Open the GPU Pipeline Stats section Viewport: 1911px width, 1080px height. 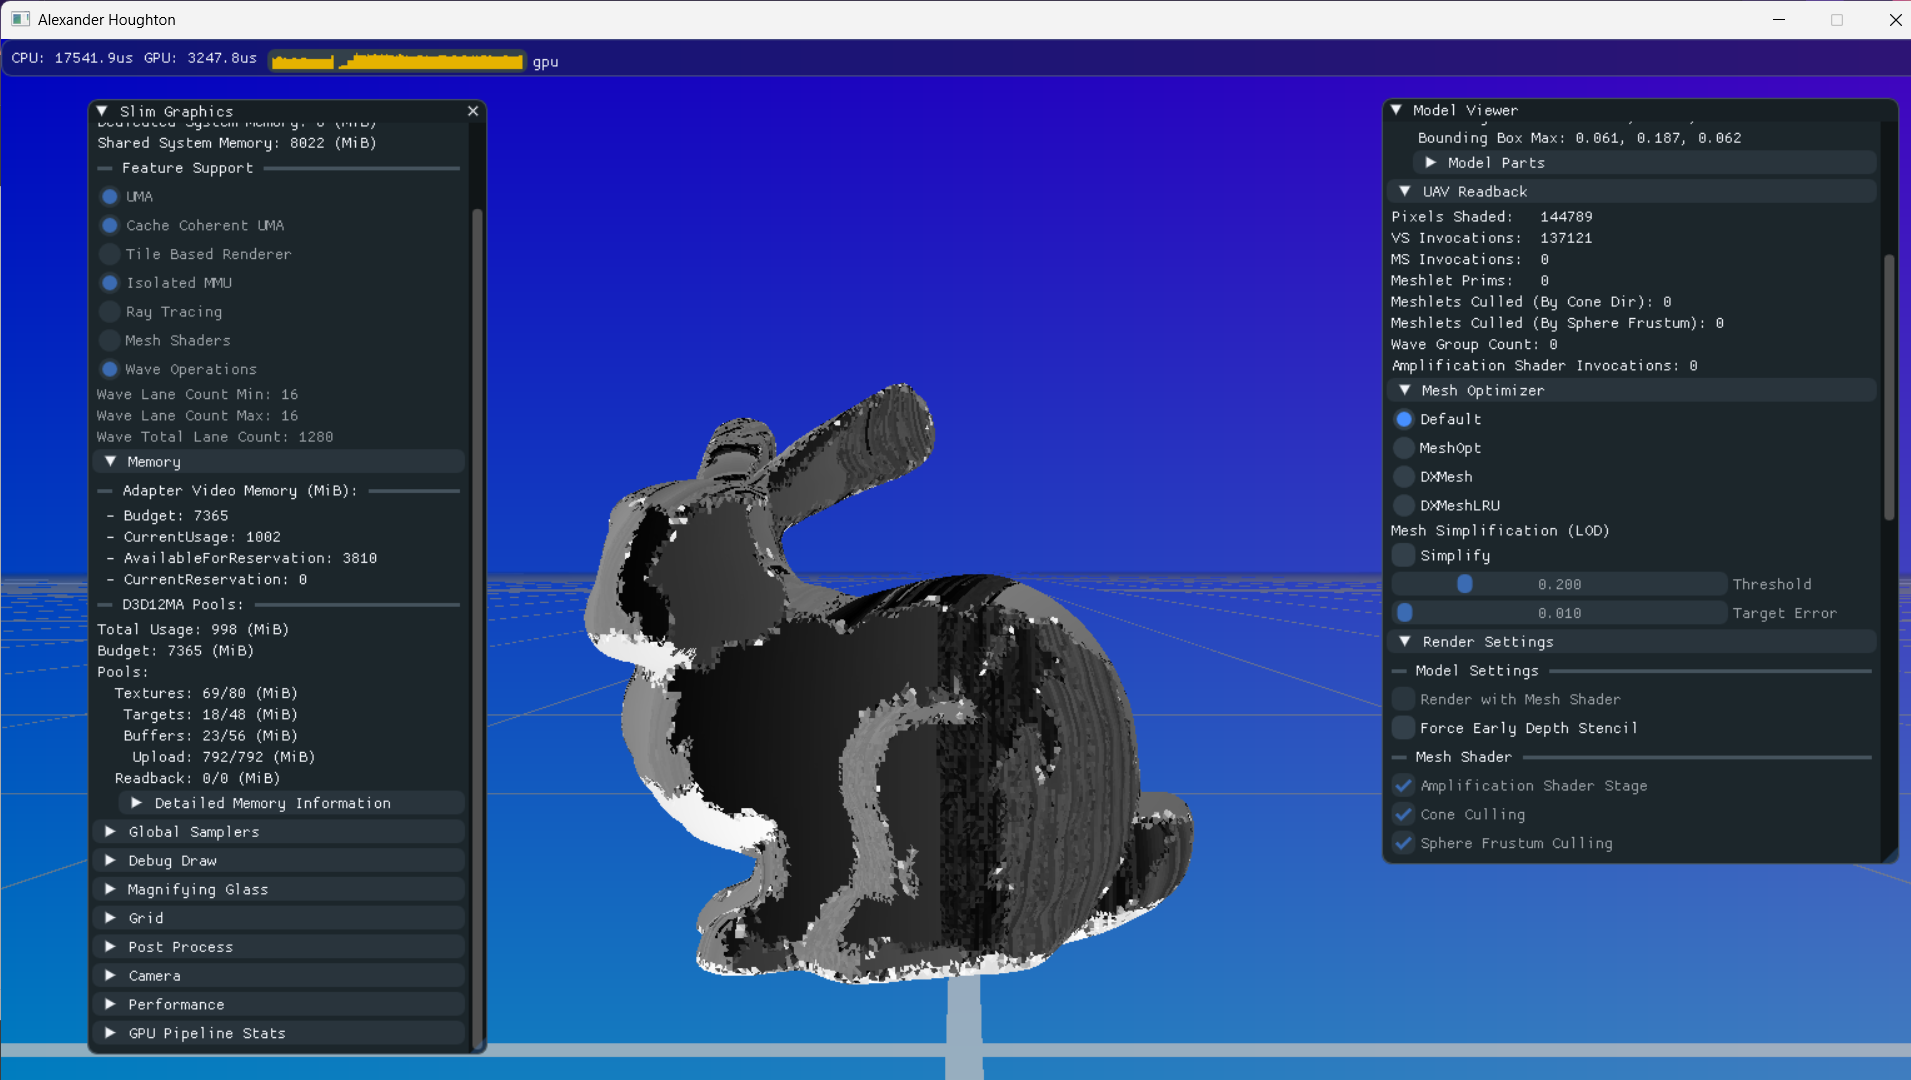coord(206,1033)
